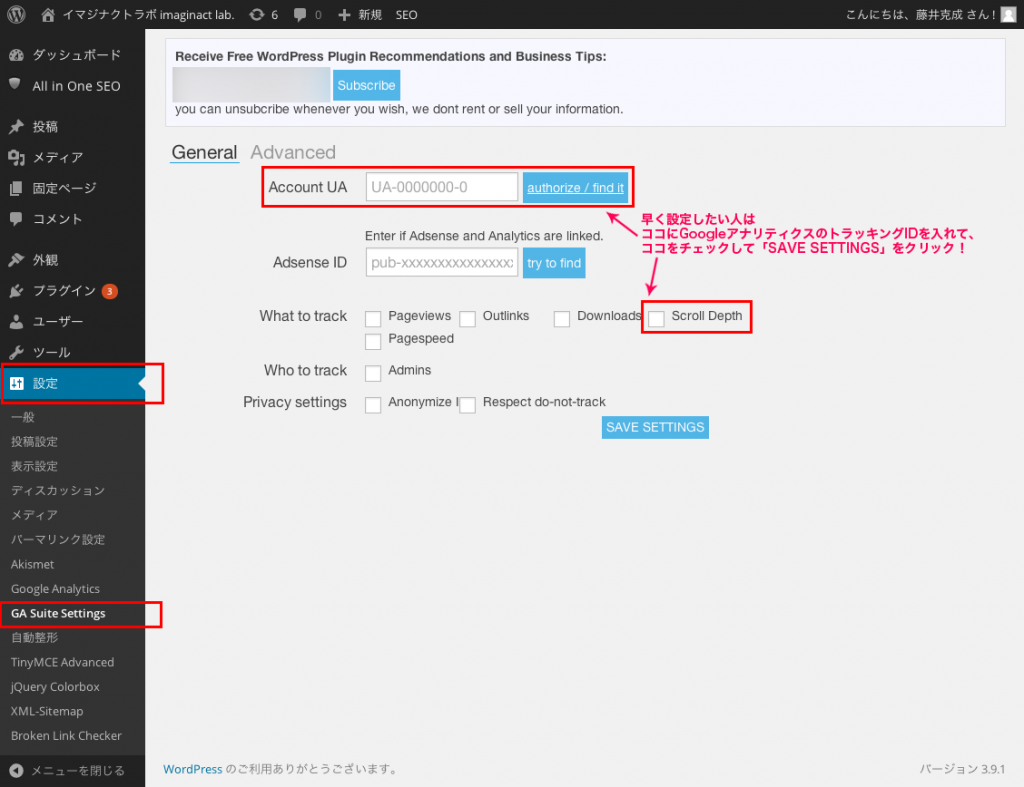Click the blurred email subscribe field
1024x787 pixels.
pos(251,85)
